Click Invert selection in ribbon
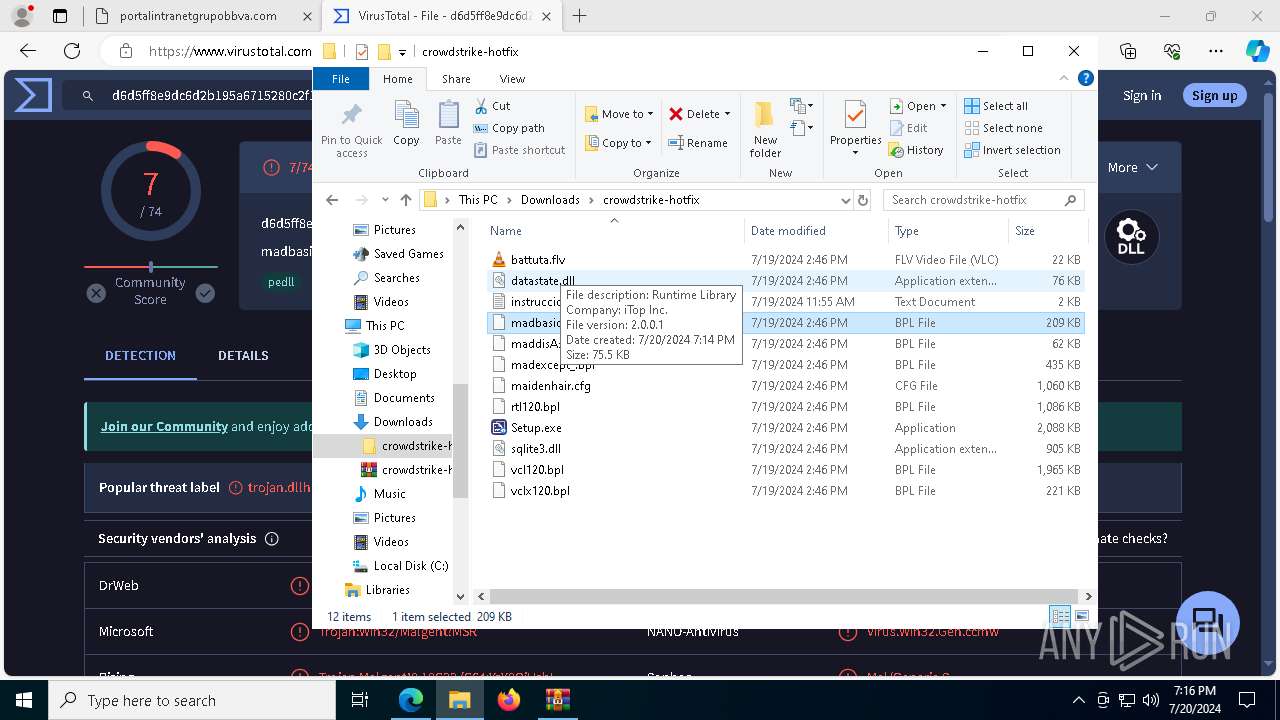This screenshot has width=1280, height=720. point(1012,150)
